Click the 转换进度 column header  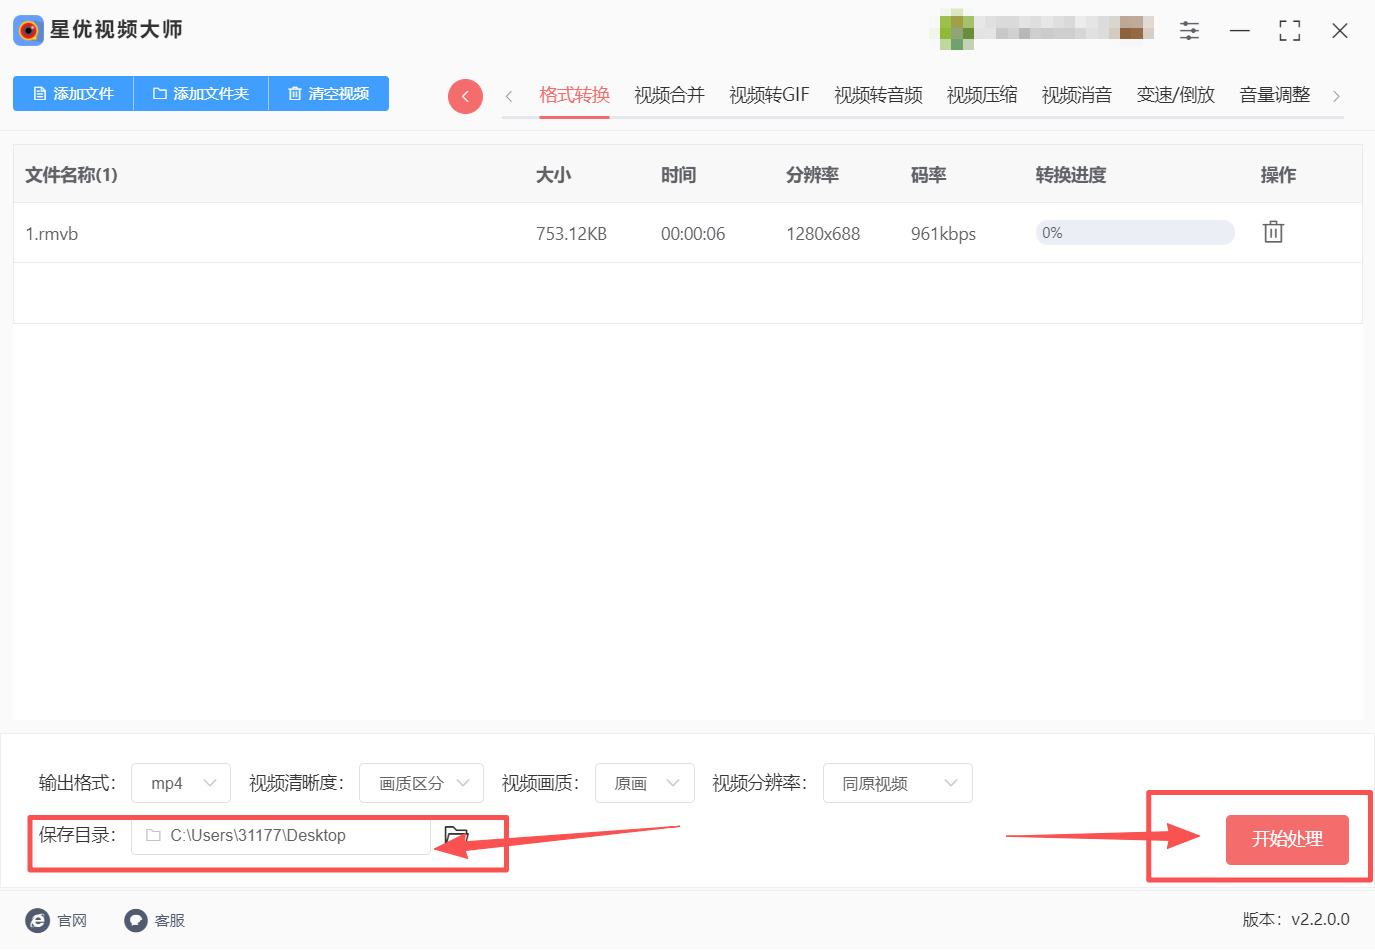point(1071,175)
